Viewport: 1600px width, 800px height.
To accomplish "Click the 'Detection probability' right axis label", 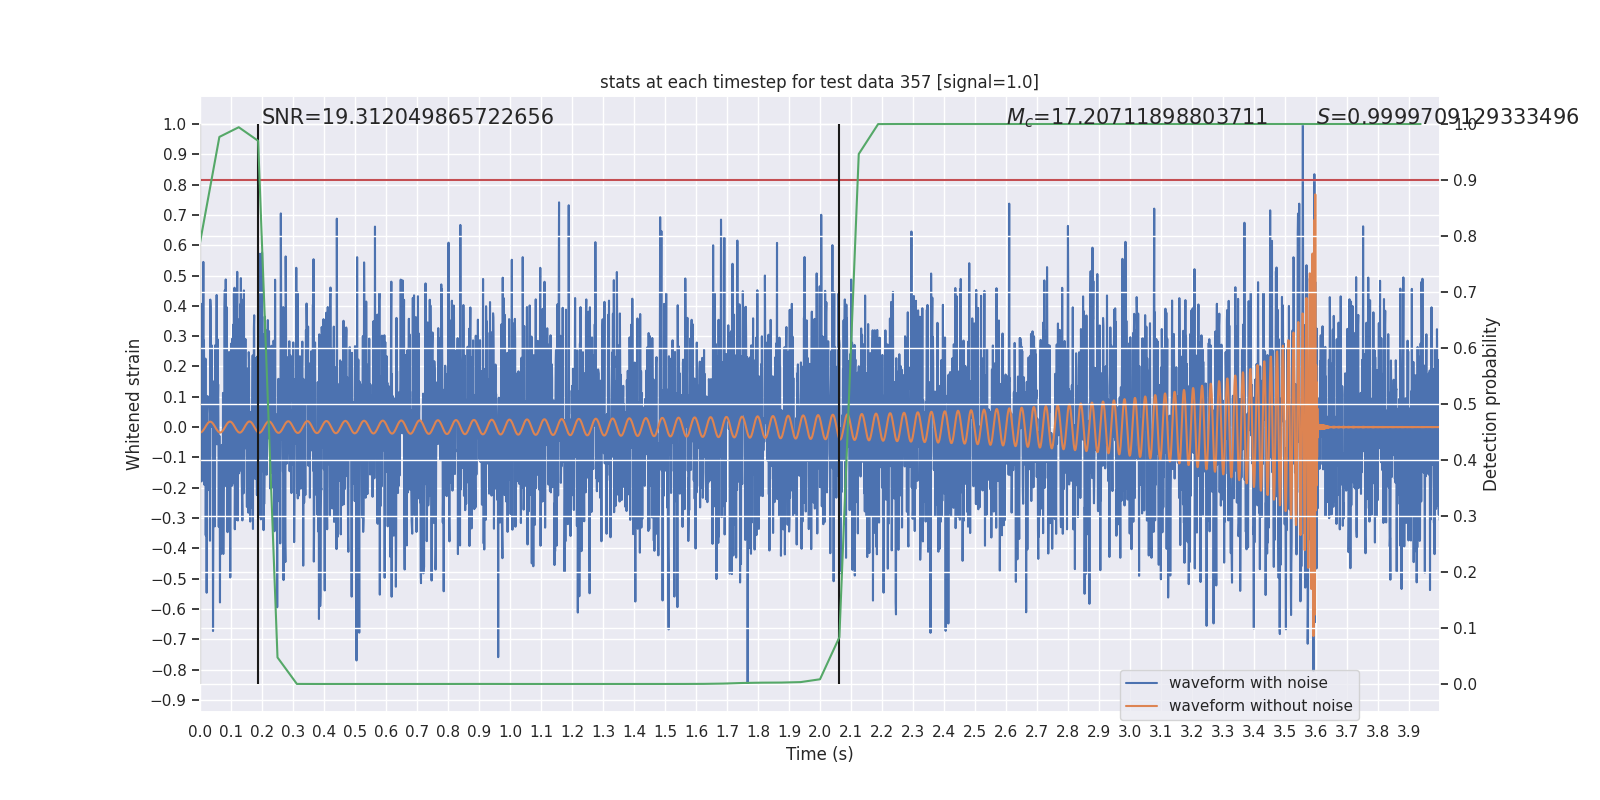I will [1491, 404].
